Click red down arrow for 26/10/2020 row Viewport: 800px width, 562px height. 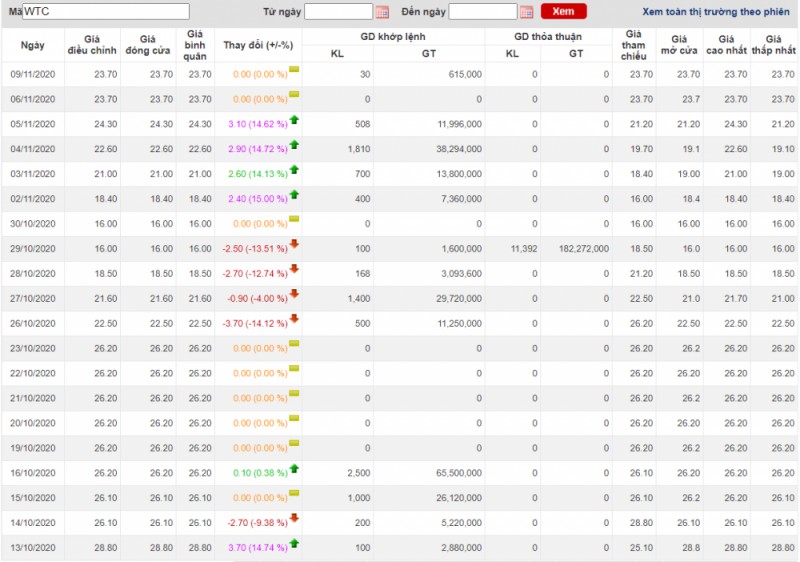point(294,320)
